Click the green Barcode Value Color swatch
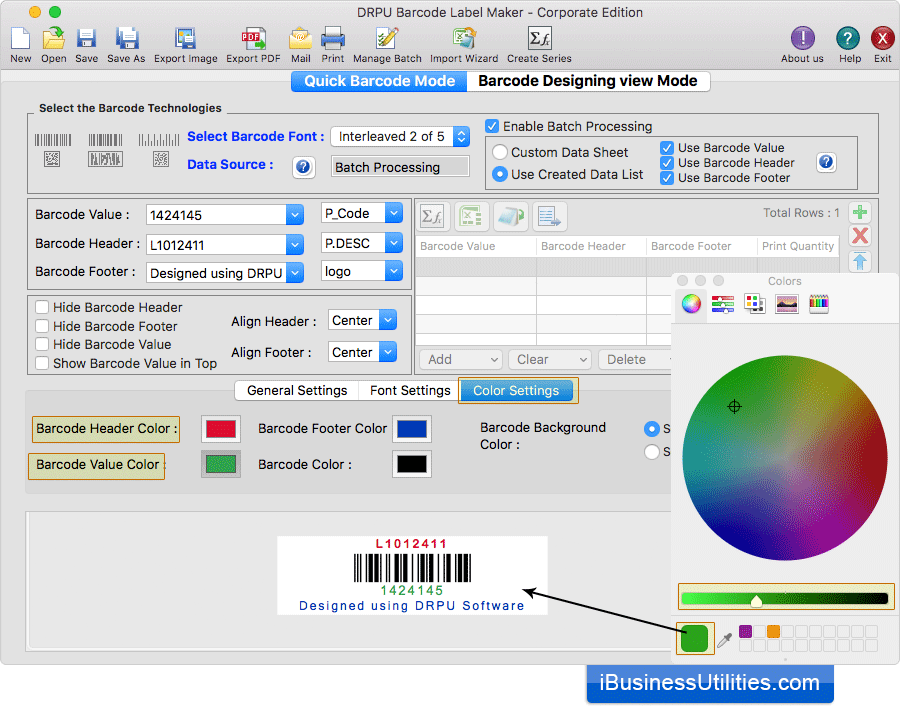This screenshot has height=706, width=900. (x=221, y=464)
